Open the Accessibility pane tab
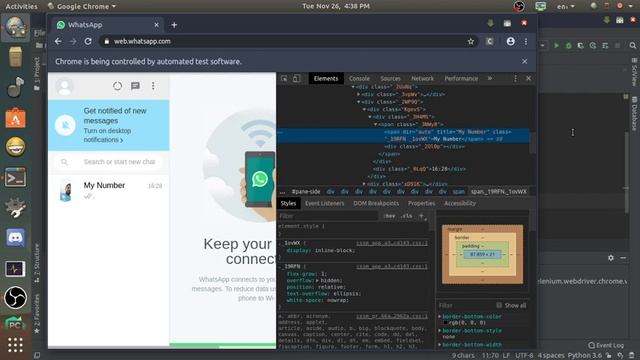 pyautogui.click(x=460, y=203)
